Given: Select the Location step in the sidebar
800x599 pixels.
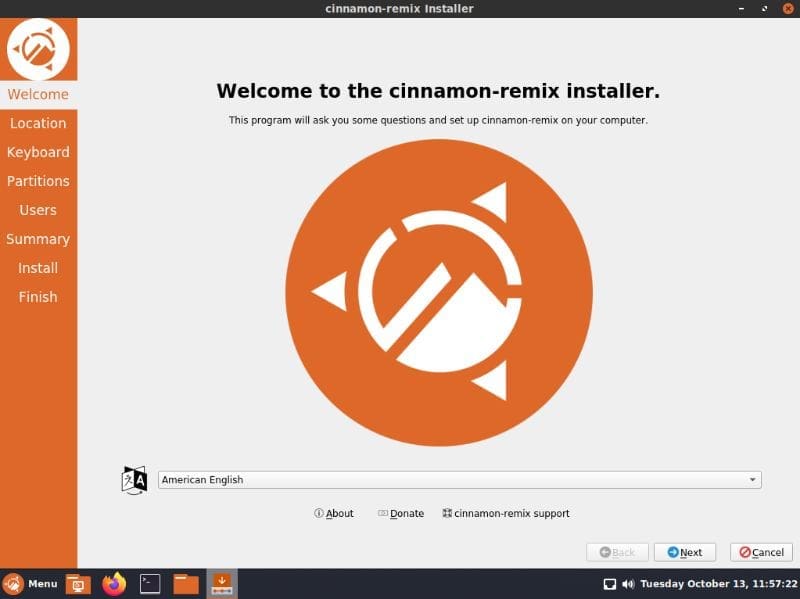Looking at the screenshot, I should [38, 123].
